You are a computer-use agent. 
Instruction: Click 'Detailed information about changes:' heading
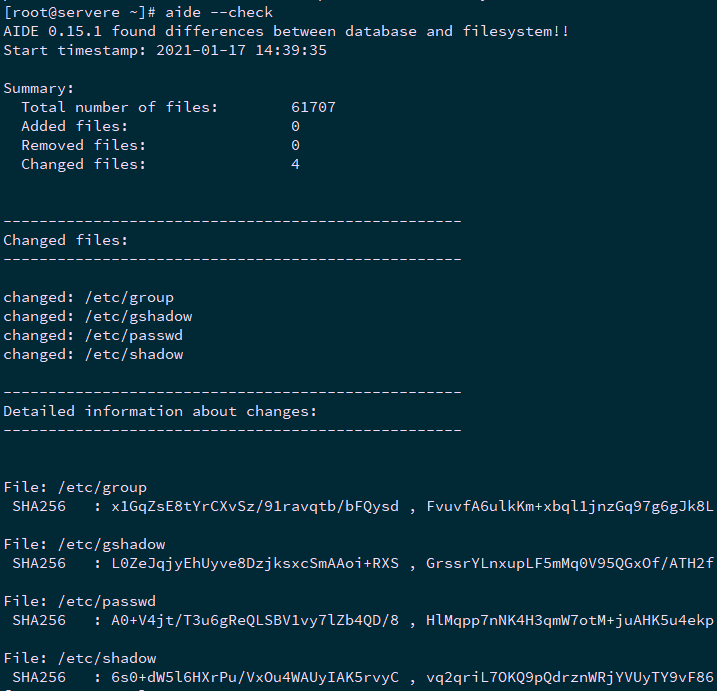tap(160, 411)
